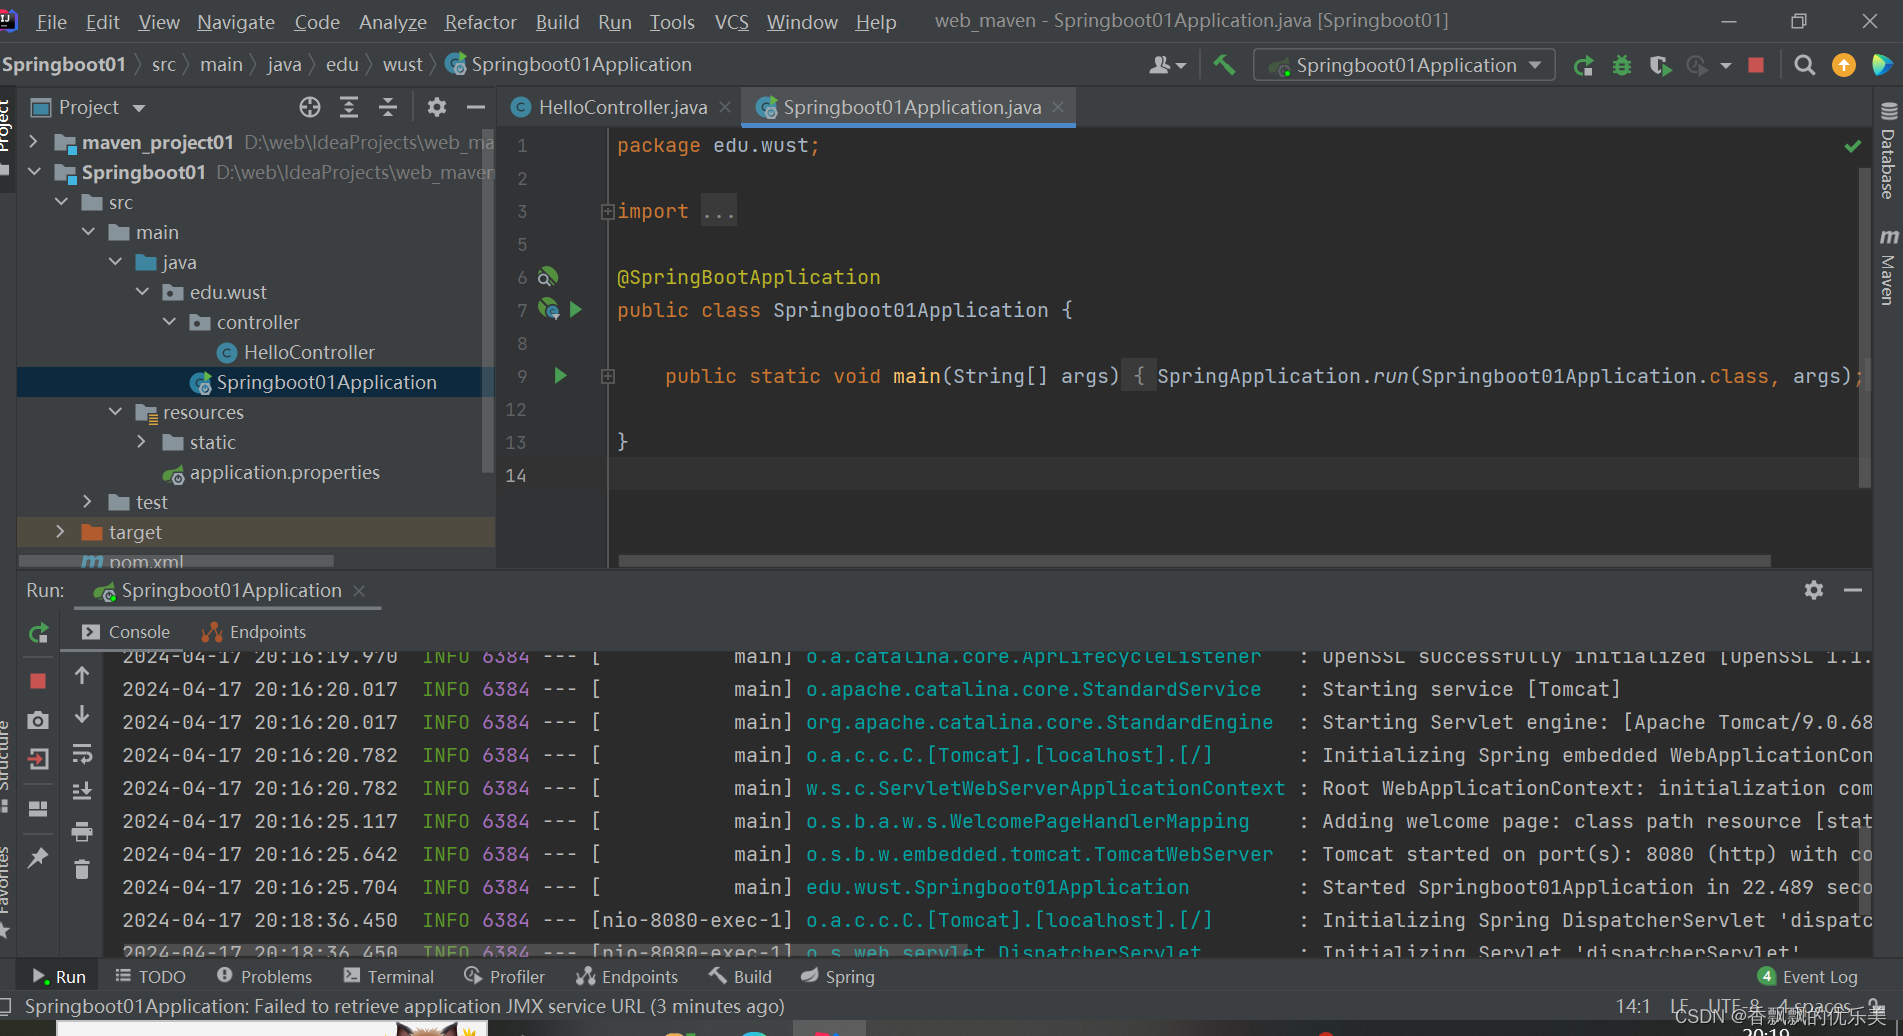
Task: Click the orange update arrow icon
Action: 1843,65
